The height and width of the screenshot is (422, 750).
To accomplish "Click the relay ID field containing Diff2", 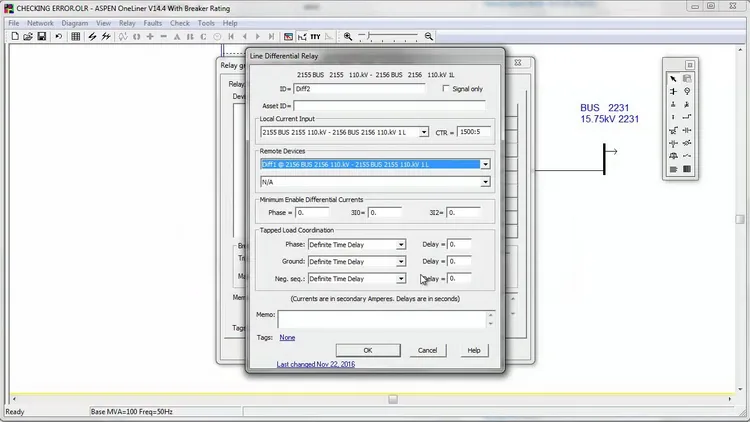I will 359,89.
